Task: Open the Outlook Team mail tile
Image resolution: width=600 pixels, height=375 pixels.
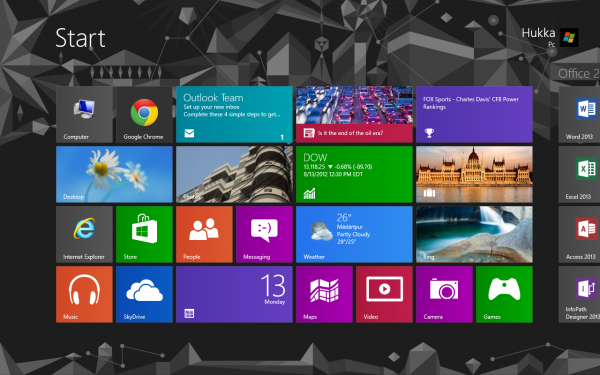Action: (x=234, y=114)
